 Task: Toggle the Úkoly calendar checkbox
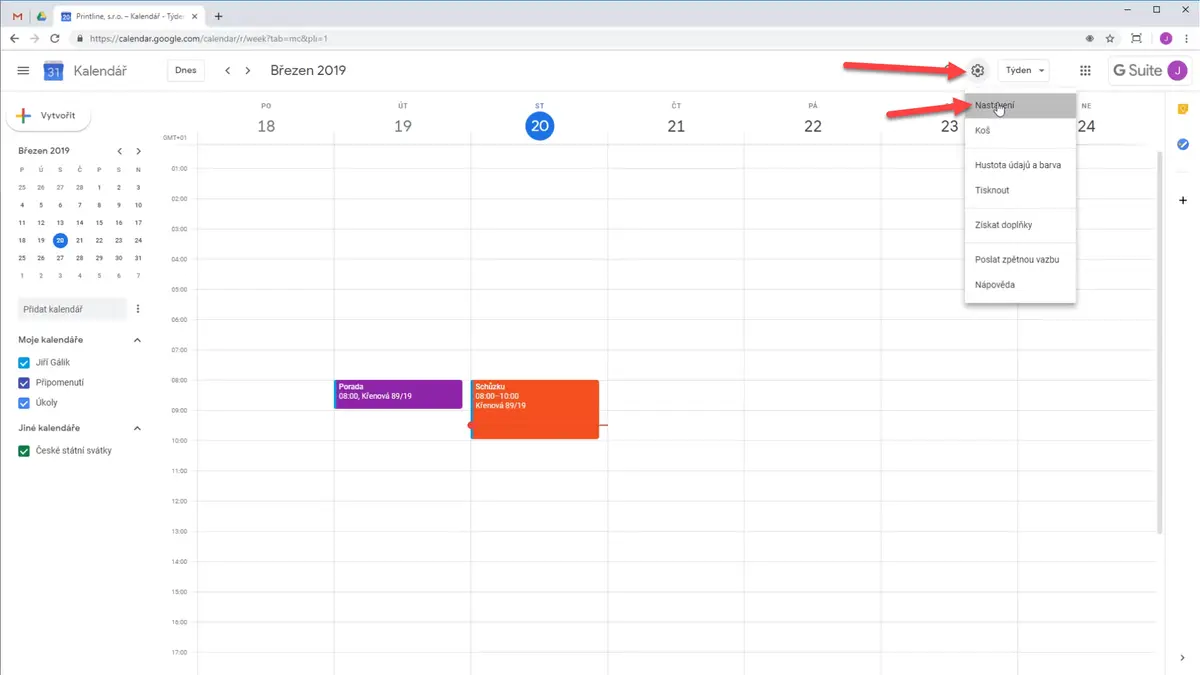(x=25, y=403)
